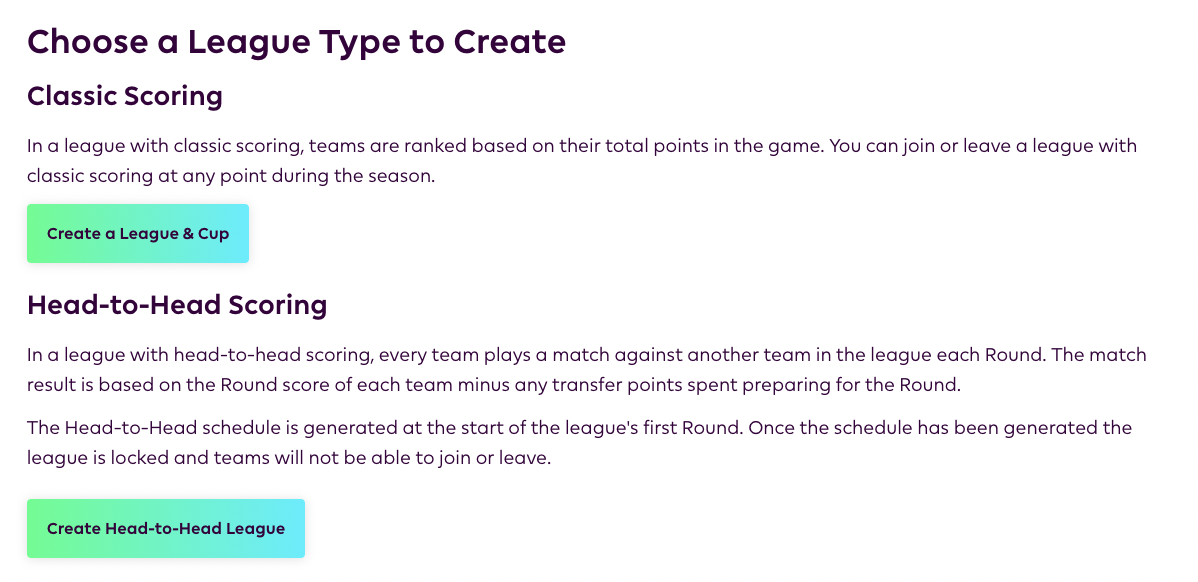The height and width of the screenshot is (582, 1198).
Task: Click the text line starting 'In a league with classic scoring'
Action: tap(581, 146)
